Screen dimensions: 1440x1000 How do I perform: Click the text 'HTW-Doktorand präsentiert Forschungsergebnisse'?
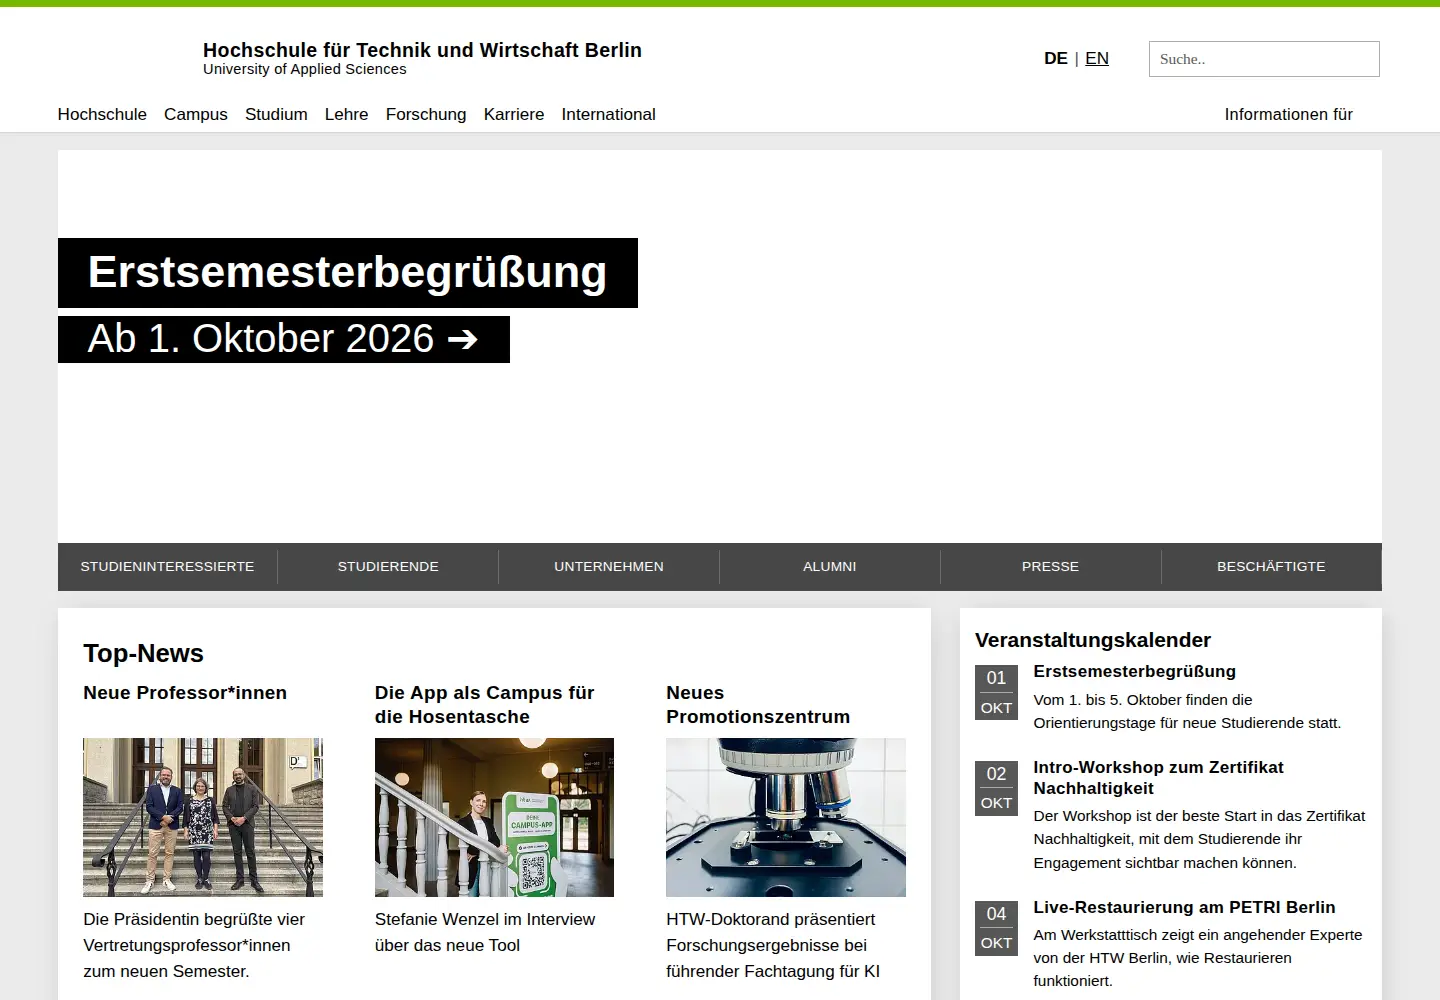tap(770, 932)
